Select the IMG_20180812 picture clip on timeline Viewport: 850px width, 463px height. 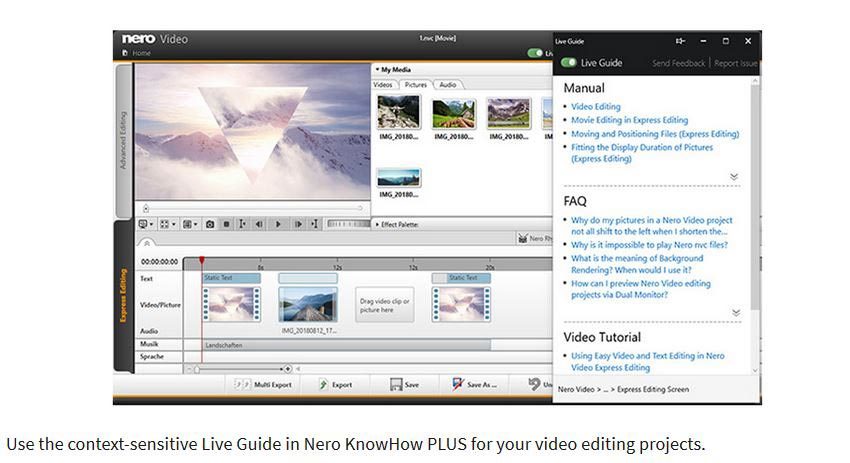pyautogui.click(x=308, y=305)
